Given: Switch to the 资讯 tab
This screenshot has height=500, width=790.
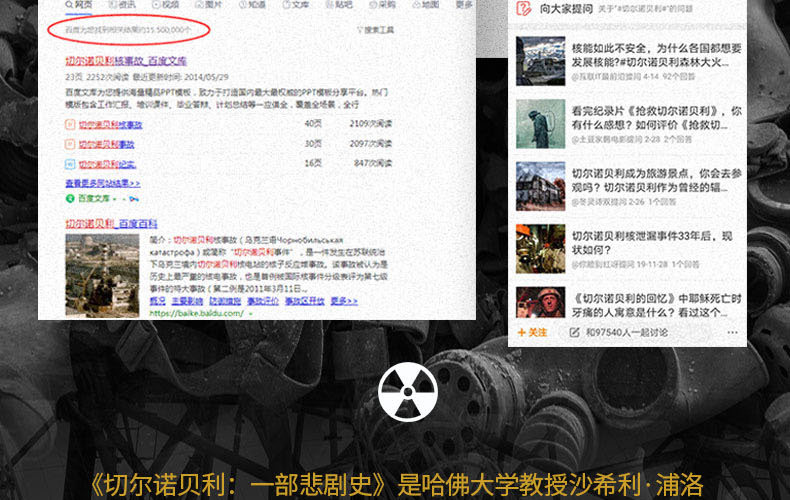Looking at the screenshot, I should (122, 5).
